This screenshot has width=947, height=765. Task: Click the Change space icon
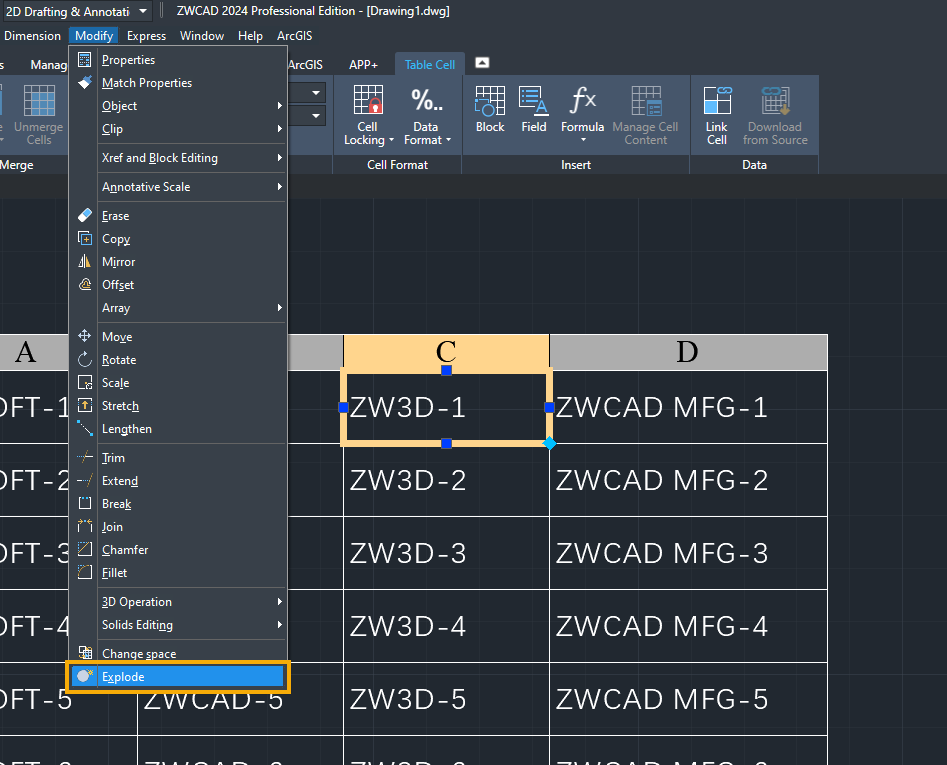point(85,653)
